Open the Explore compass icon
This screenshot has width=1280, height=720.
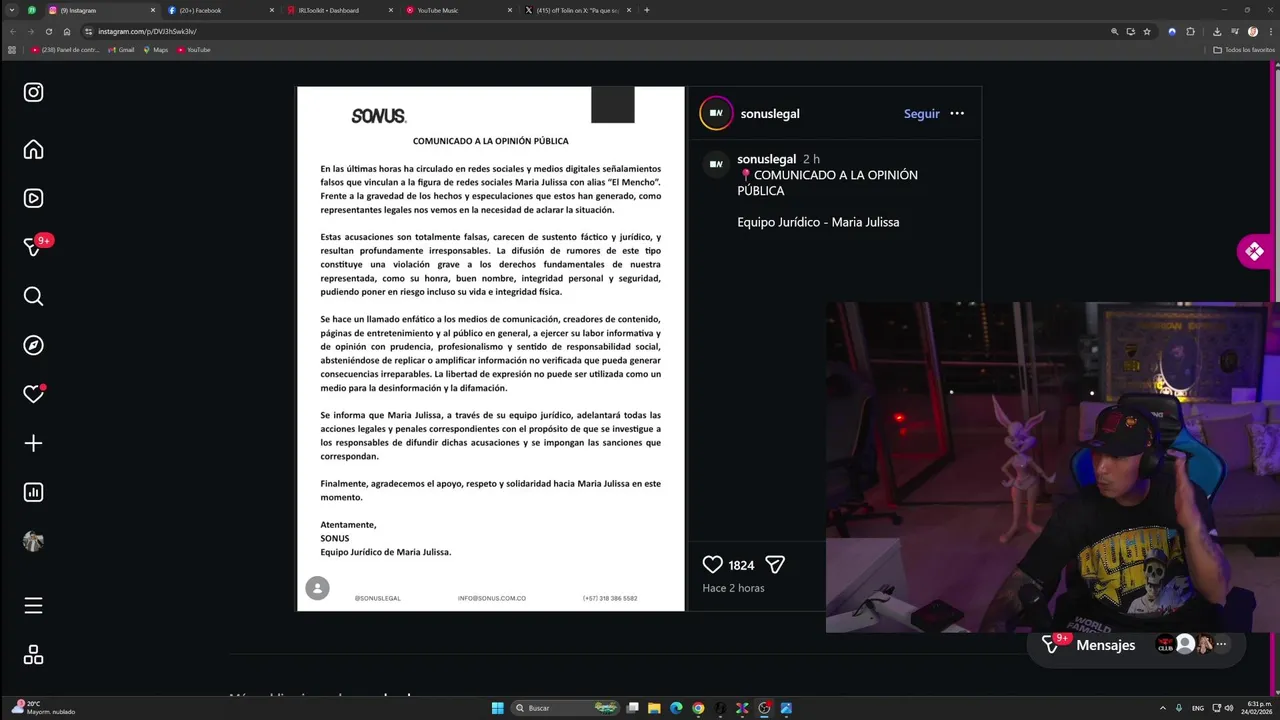(x=33, y=345)
